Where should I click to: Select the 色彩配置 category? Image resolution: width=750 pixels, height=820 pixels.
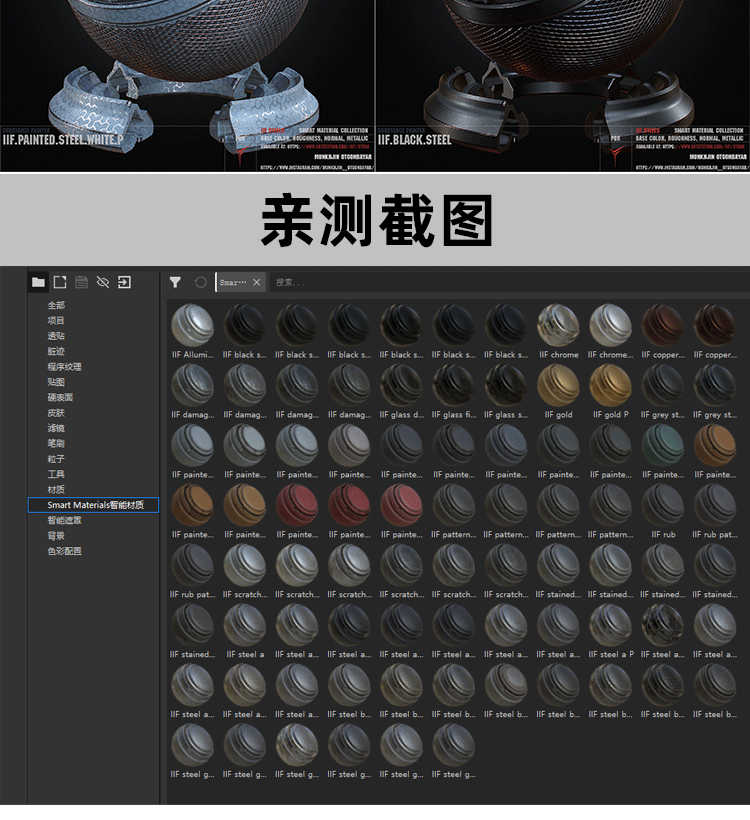[x=64, y=551]
